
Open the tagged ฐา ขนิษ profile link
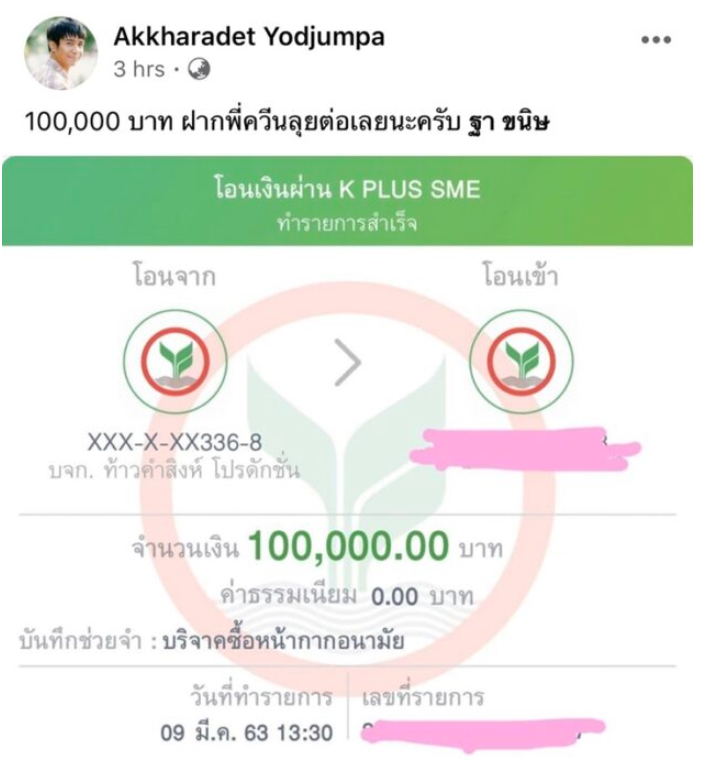pyautogui.click(x=509, y=121)
